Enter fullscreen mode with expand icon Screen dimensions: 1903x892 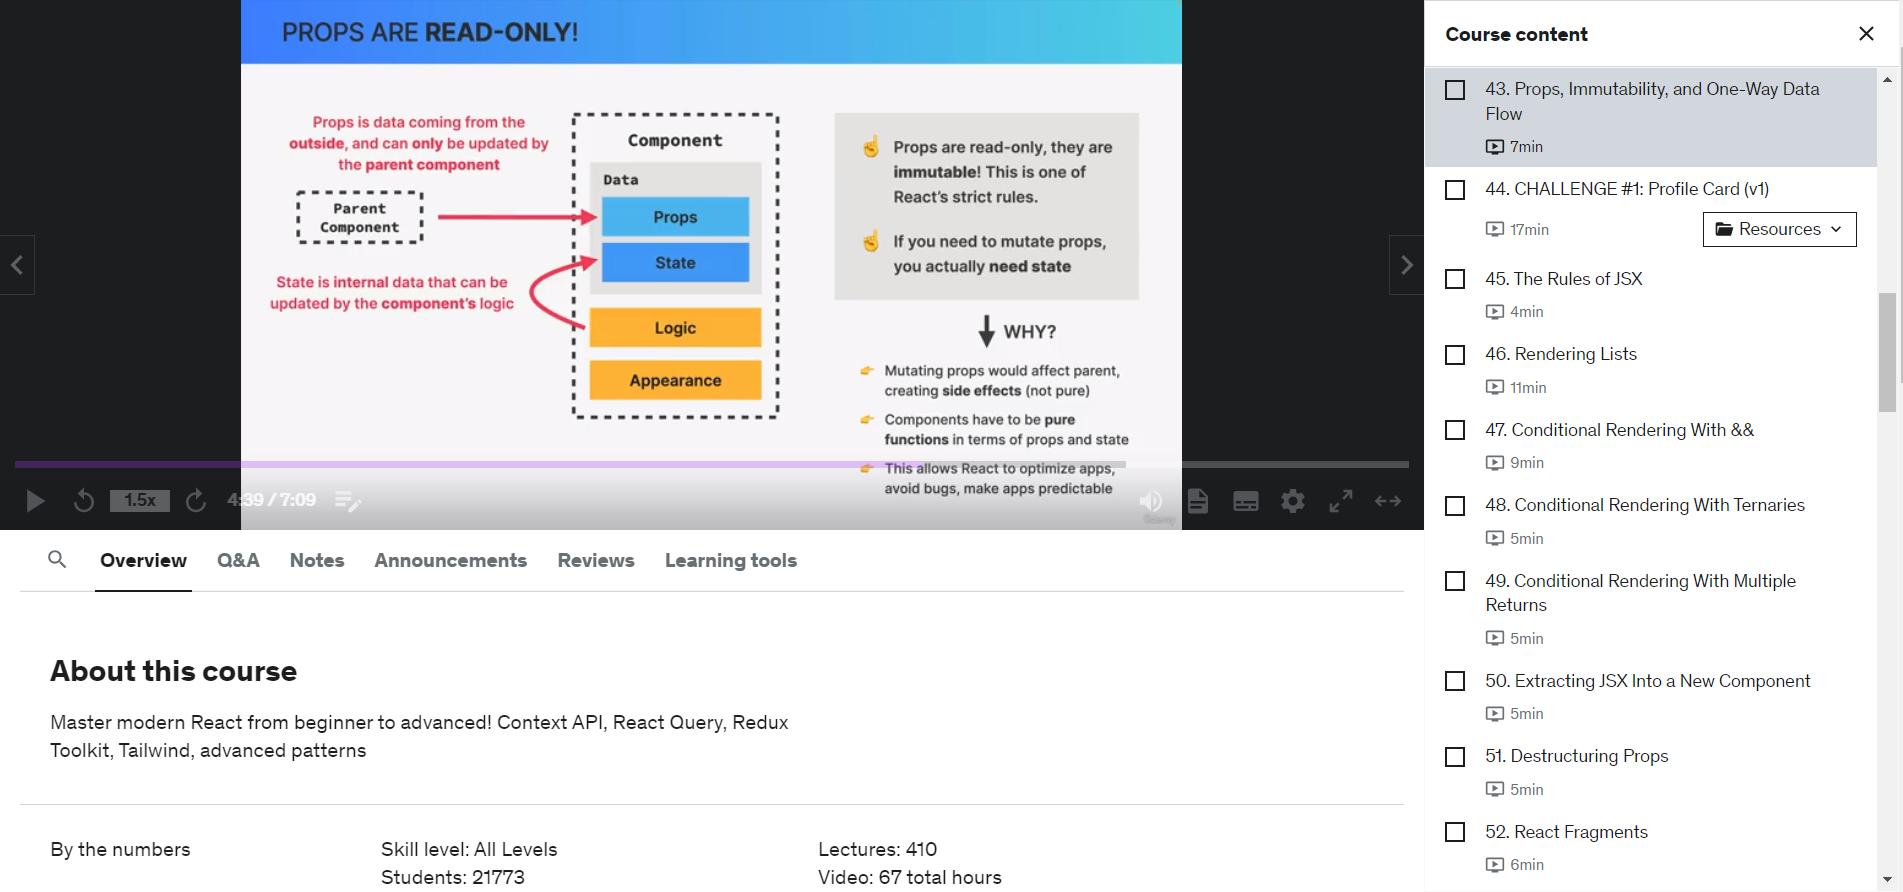click(1340, 501)
